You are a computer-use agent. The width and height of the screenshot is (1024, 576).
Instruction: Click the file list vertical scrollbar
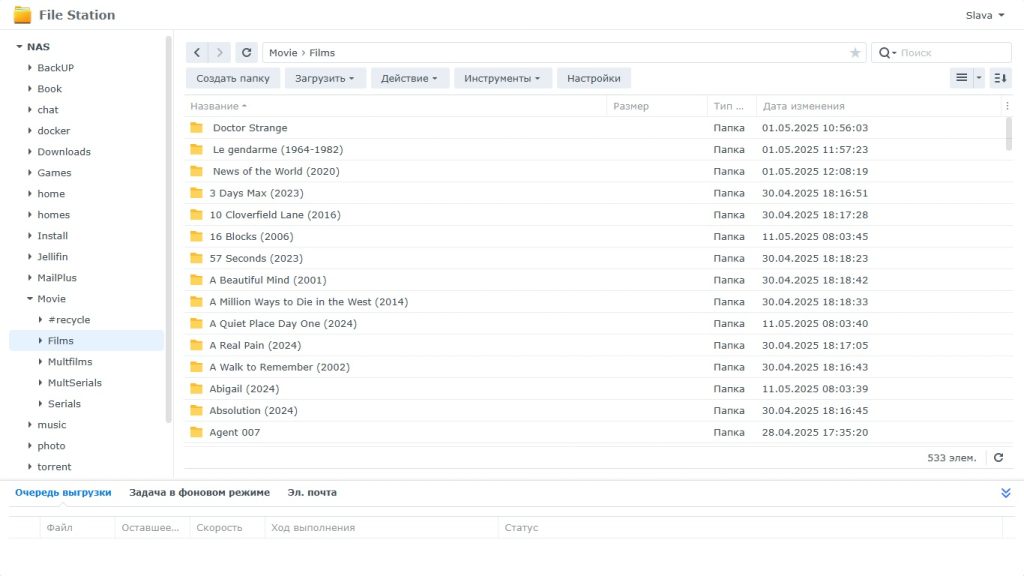[1008, 134]
